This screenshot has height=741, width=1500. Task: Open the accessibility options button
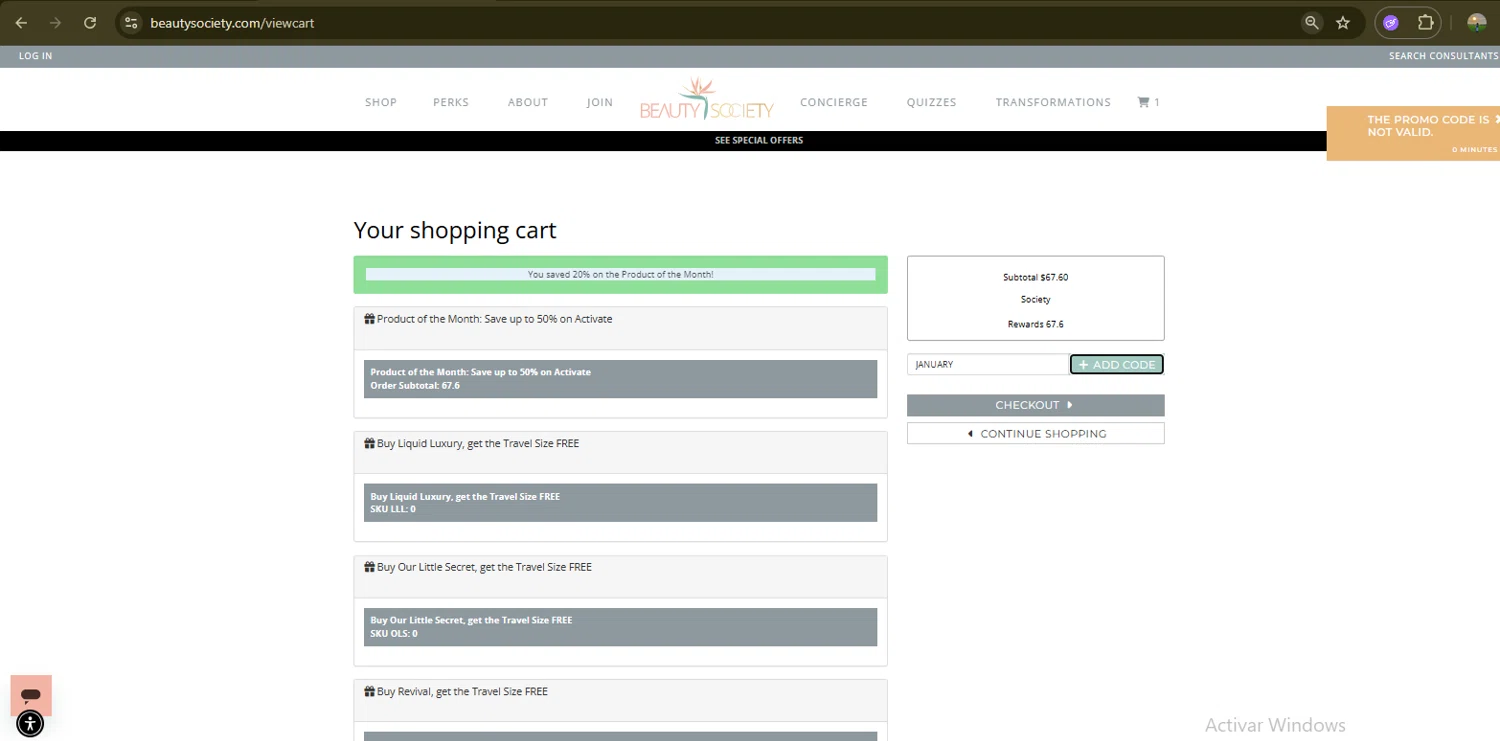[30, 724]
